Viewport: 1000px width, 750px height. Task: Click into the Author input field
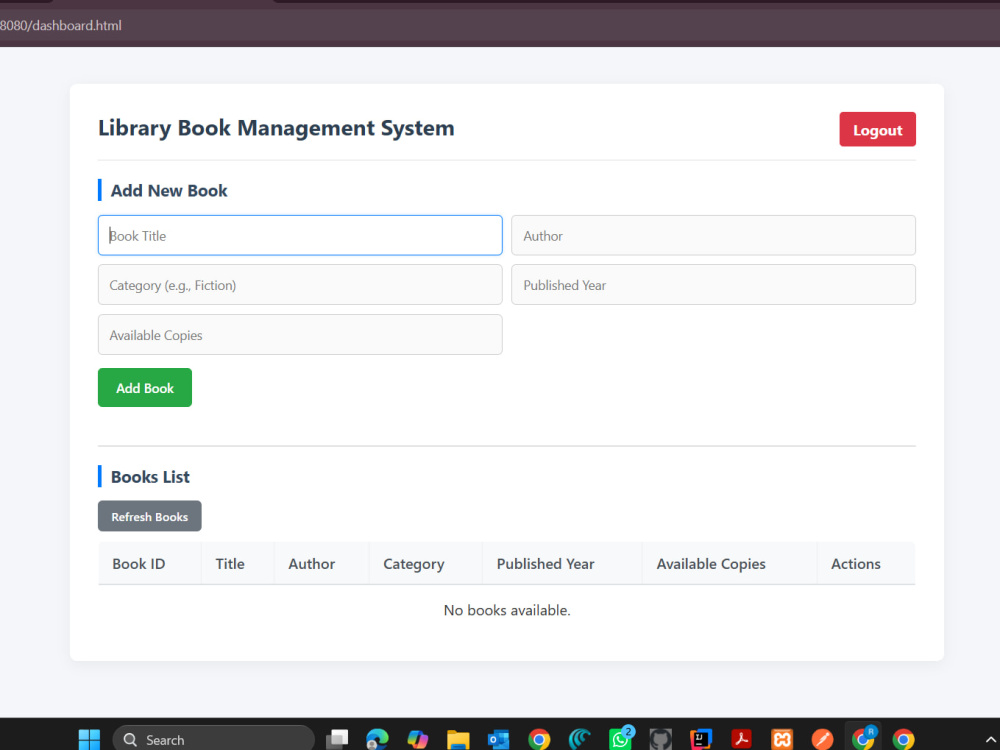(713, 235)
